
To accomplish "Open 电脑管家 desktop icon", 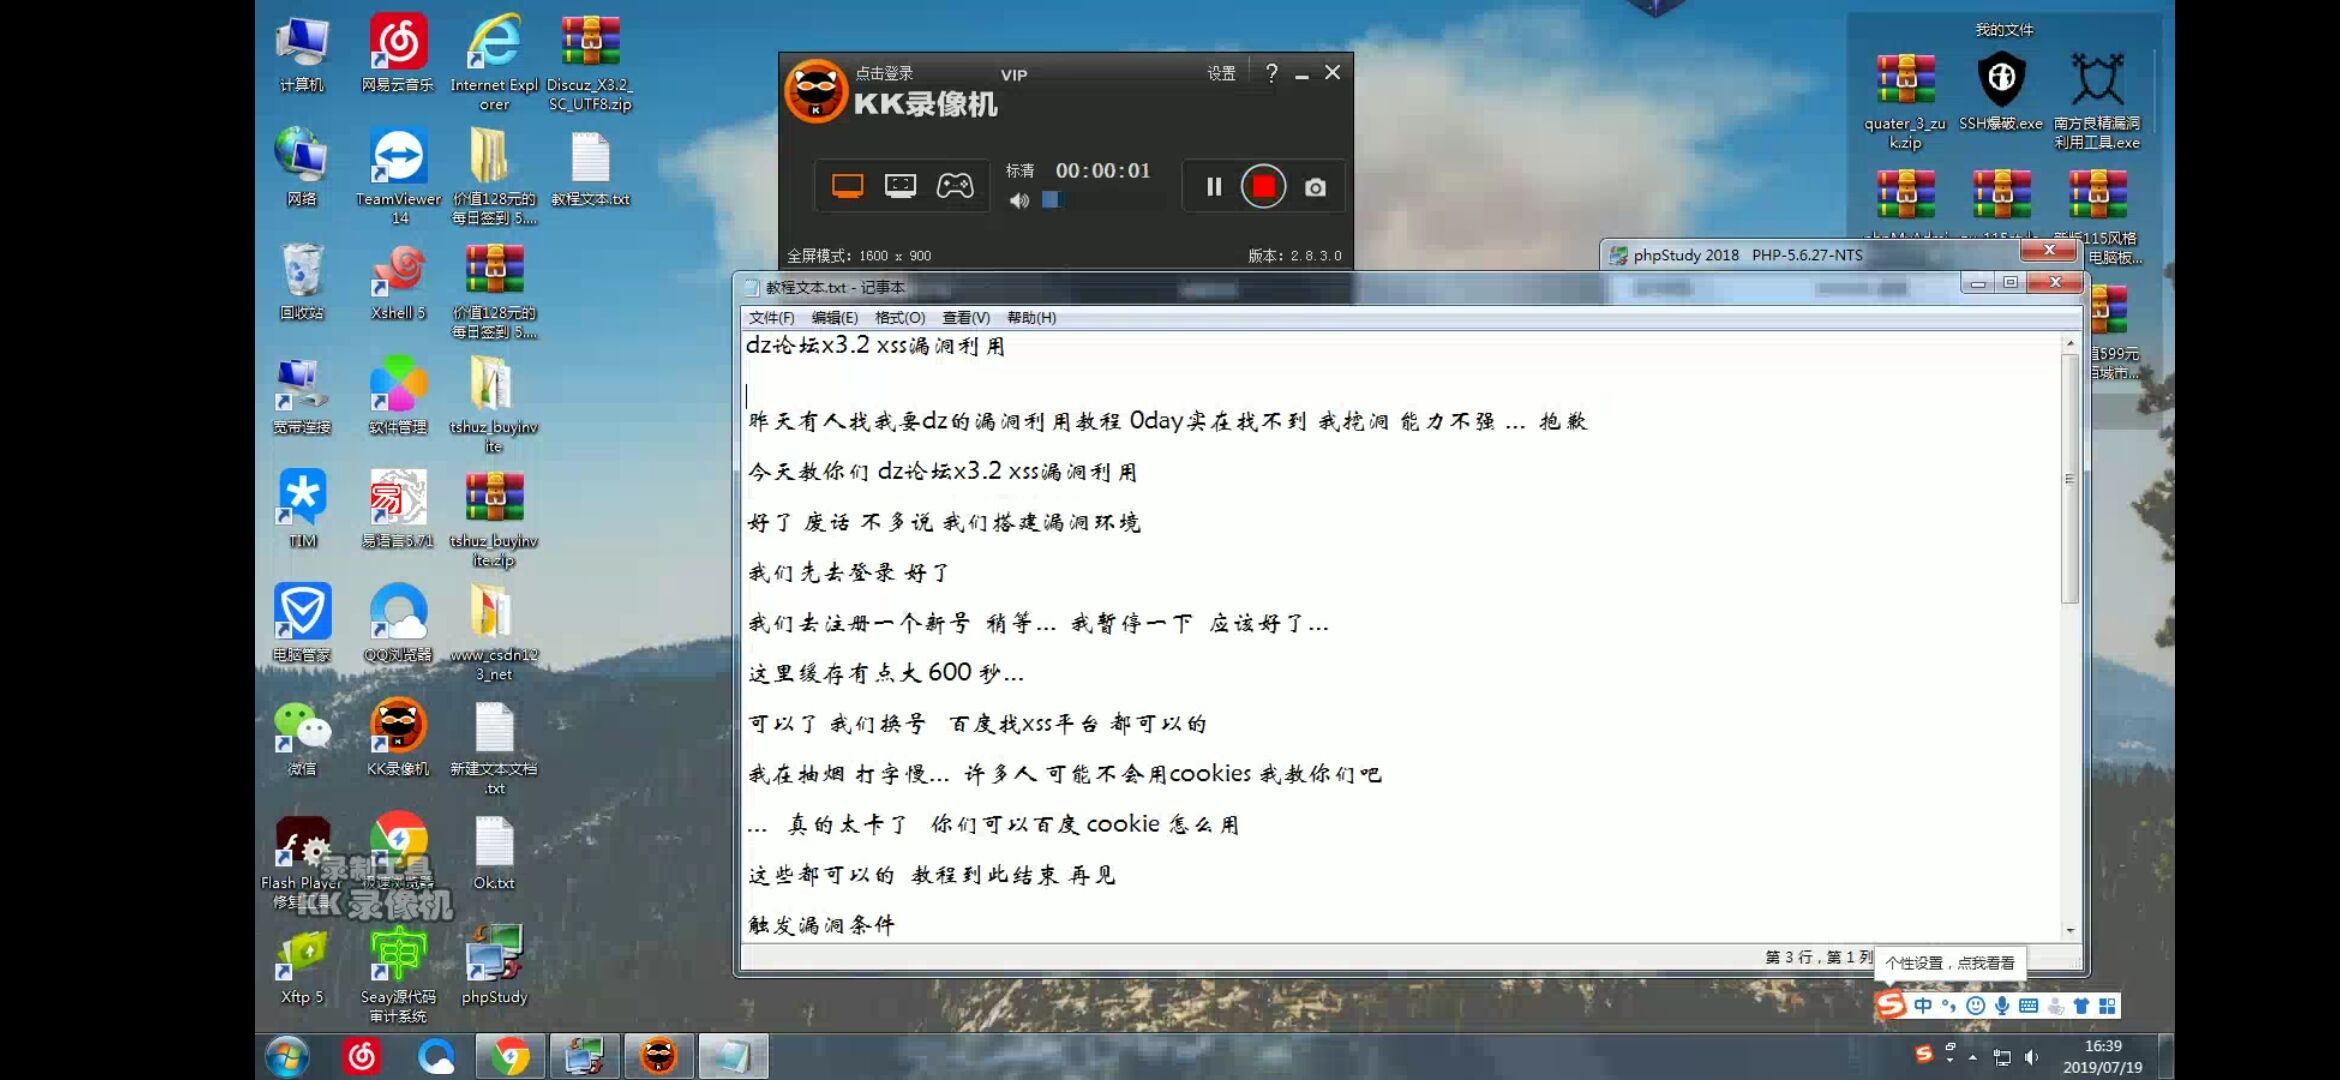I will (301, 624).
